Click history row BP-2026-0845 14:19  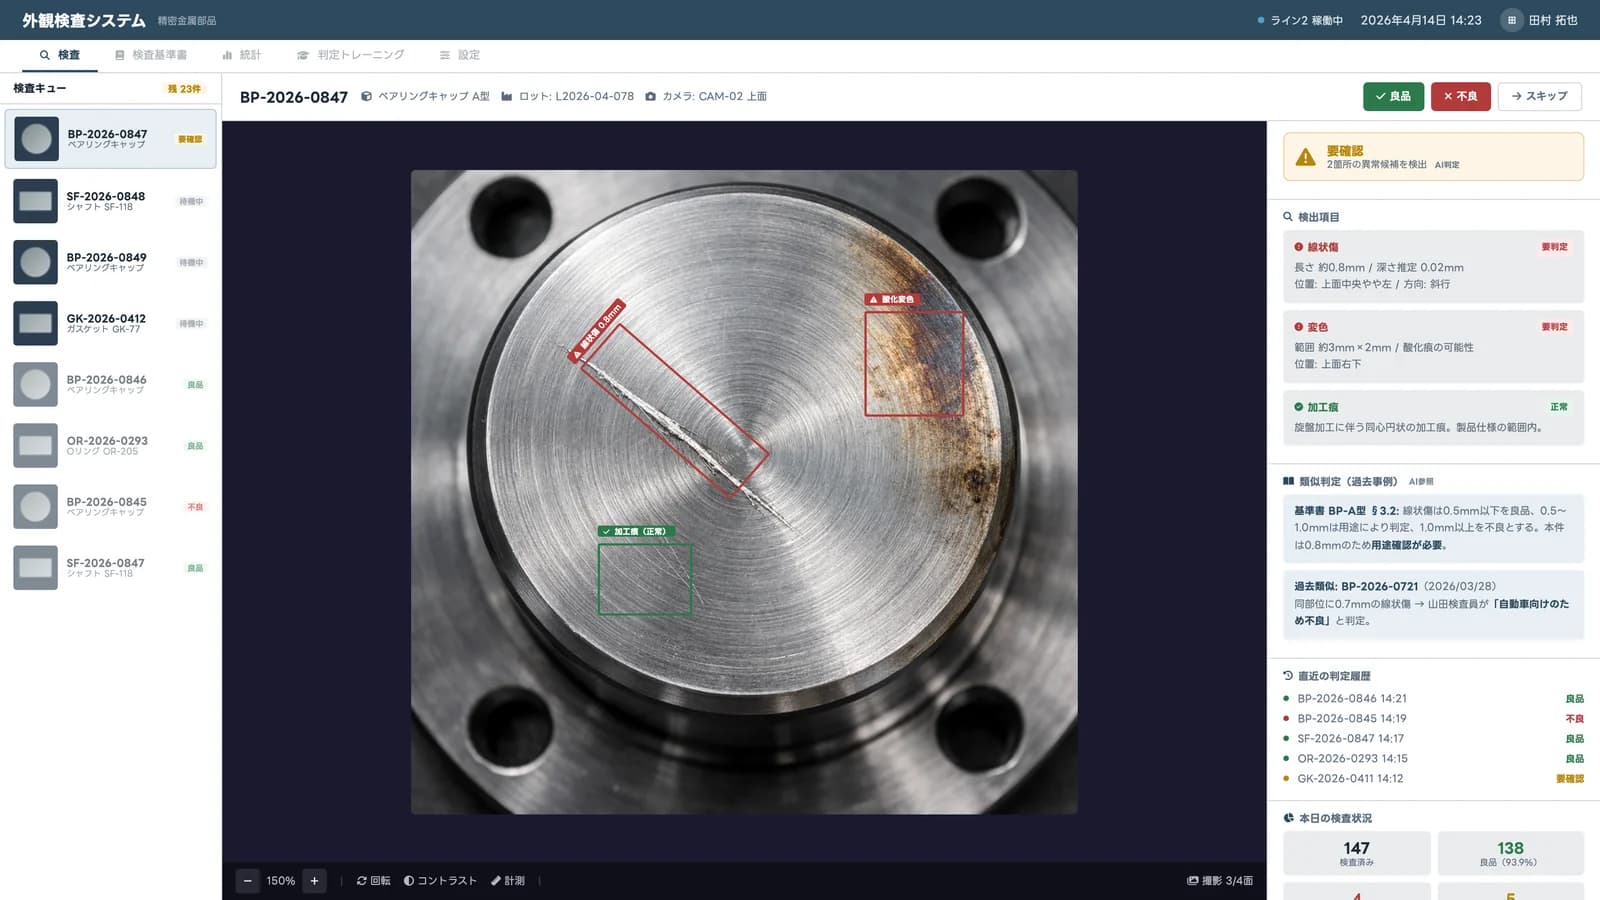(1433, 719)
